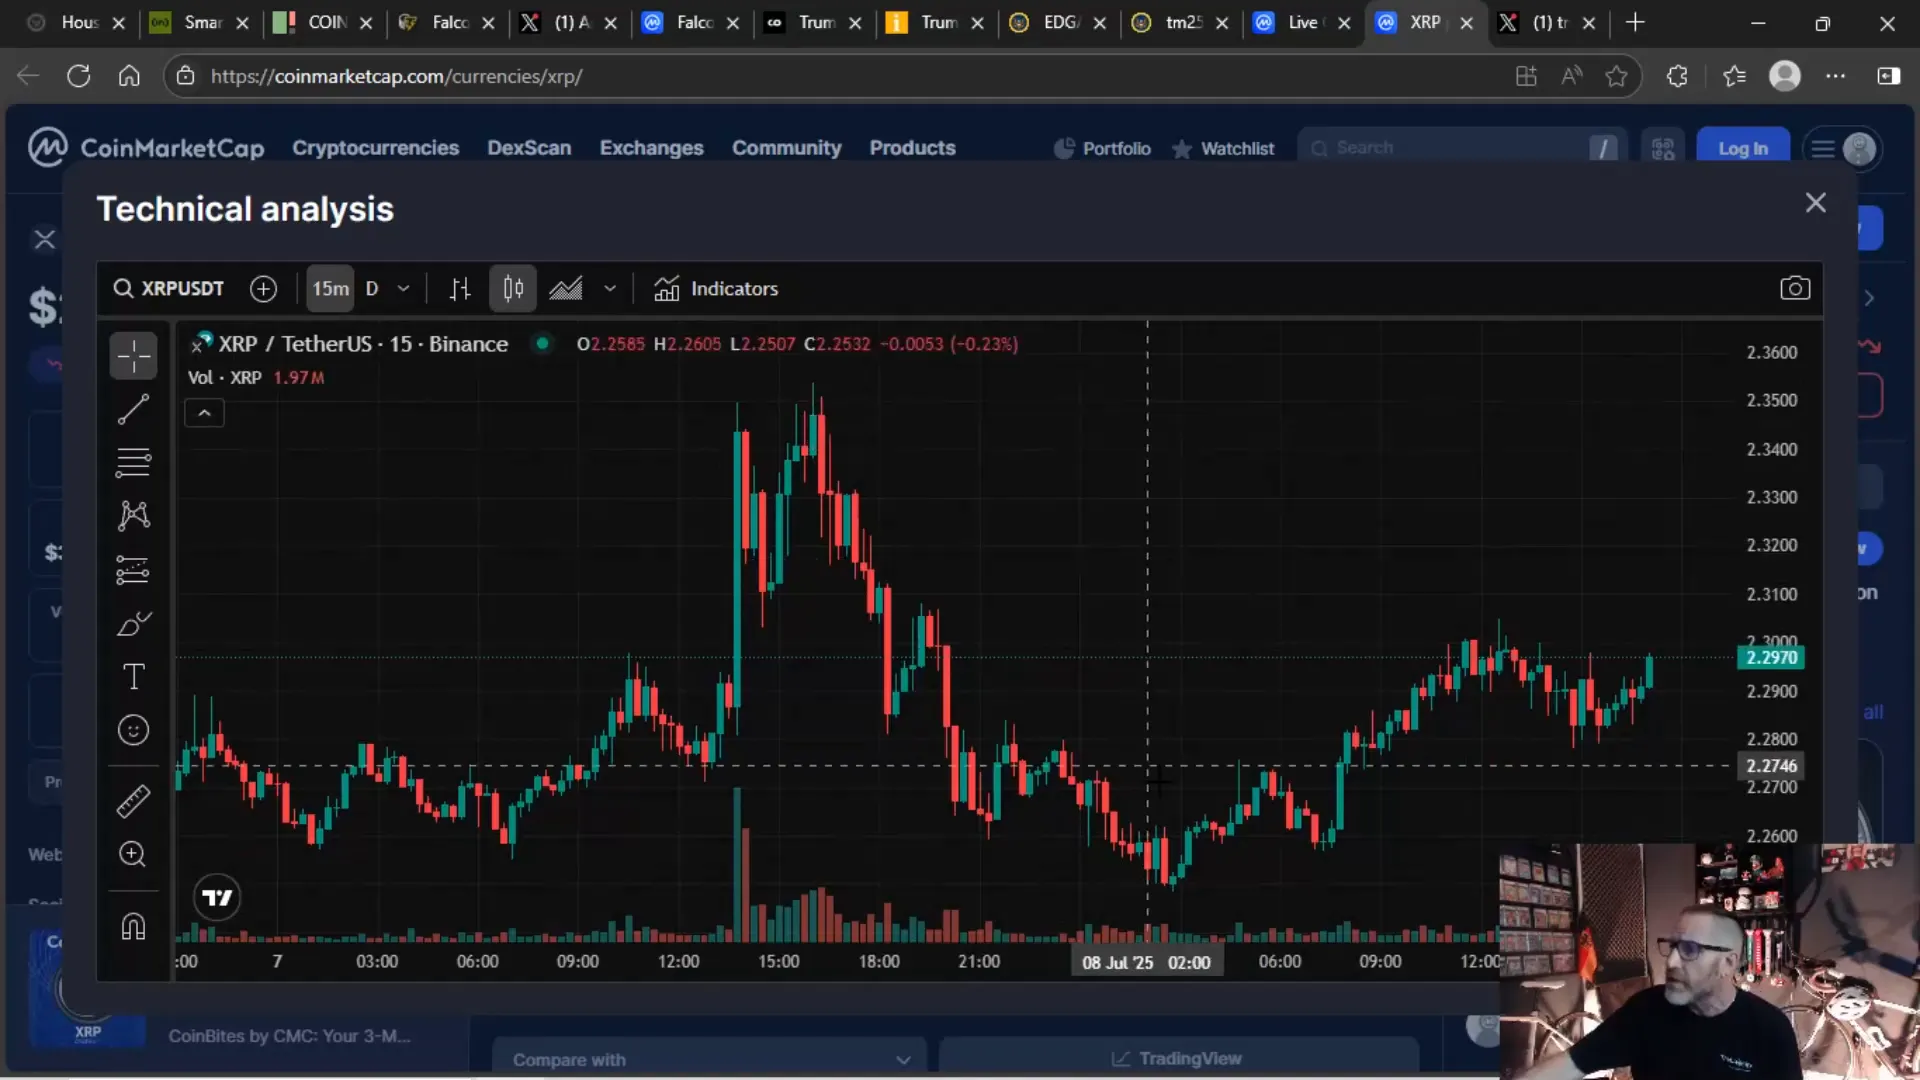Open the DexScan menu
Image resolution: width=1920 pixels, height=1080 pixels.
[x=529, y=148]
